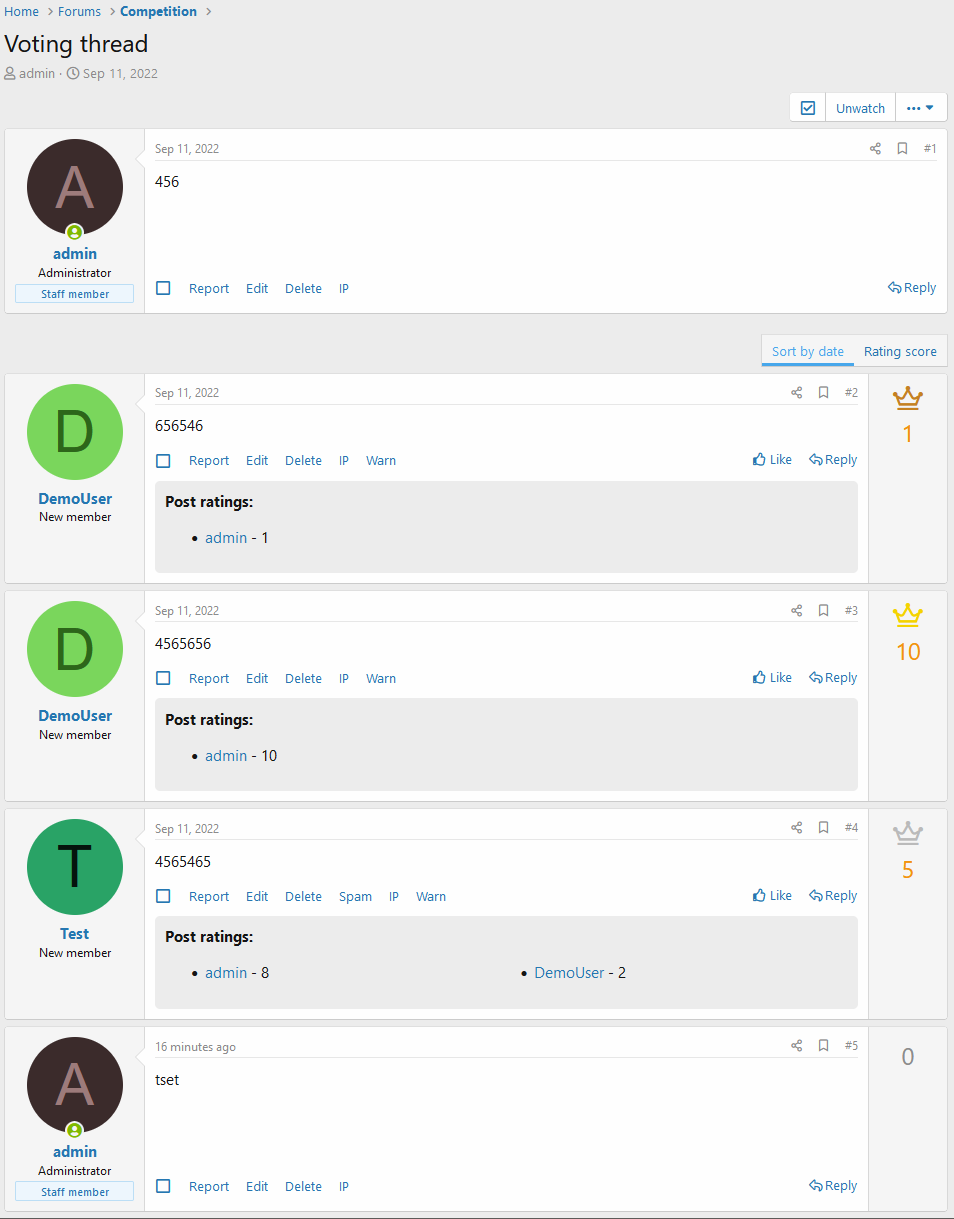The width and height of the screenshot is (954, 1219).
Task: Bookmark post #4 via its bookmark icon
Action: (x=823, y=828)
